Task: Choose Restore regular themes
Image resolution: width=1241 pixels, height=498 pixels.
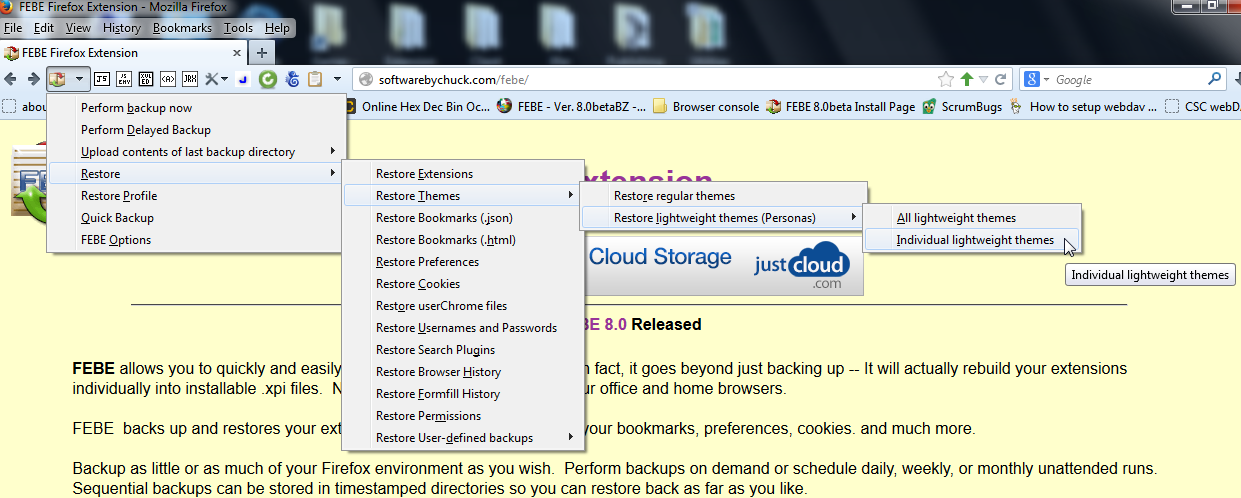Action: point(723,196)
